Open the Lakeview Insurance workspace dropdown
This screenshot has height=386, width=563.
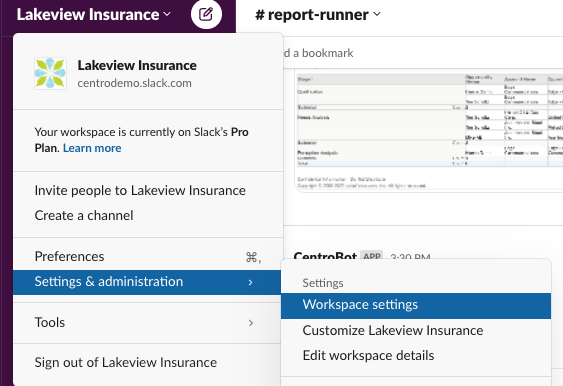click(93, 14)
